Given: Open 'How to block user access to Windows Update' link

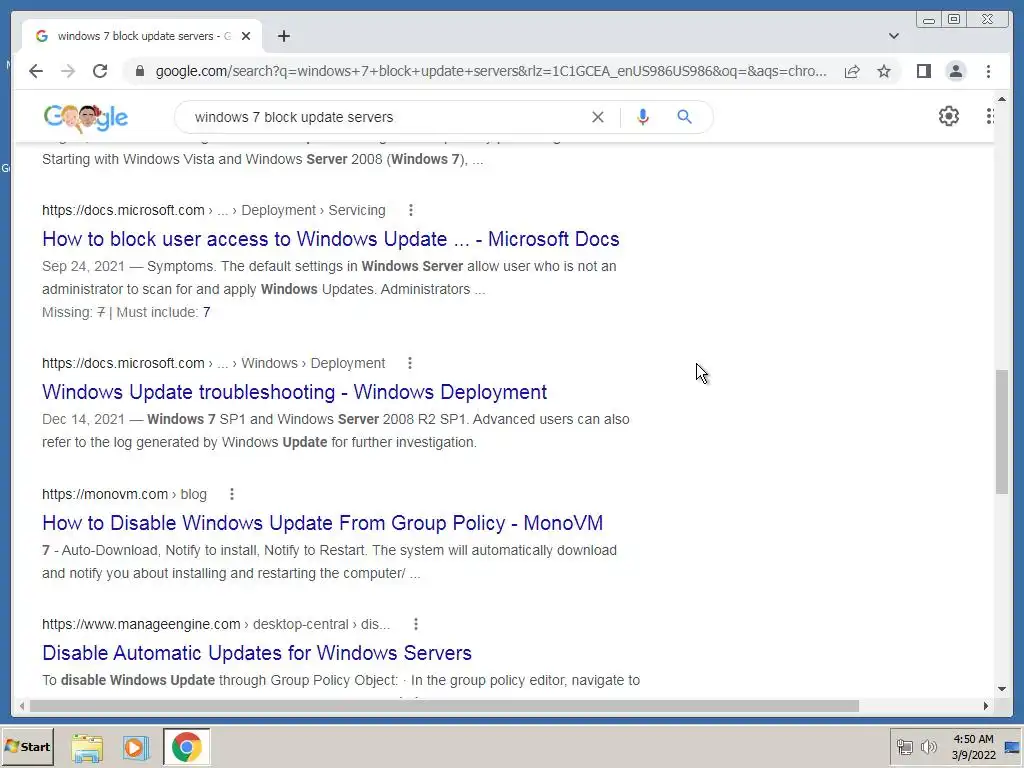Looking at the screenshot, I should 330,239.
